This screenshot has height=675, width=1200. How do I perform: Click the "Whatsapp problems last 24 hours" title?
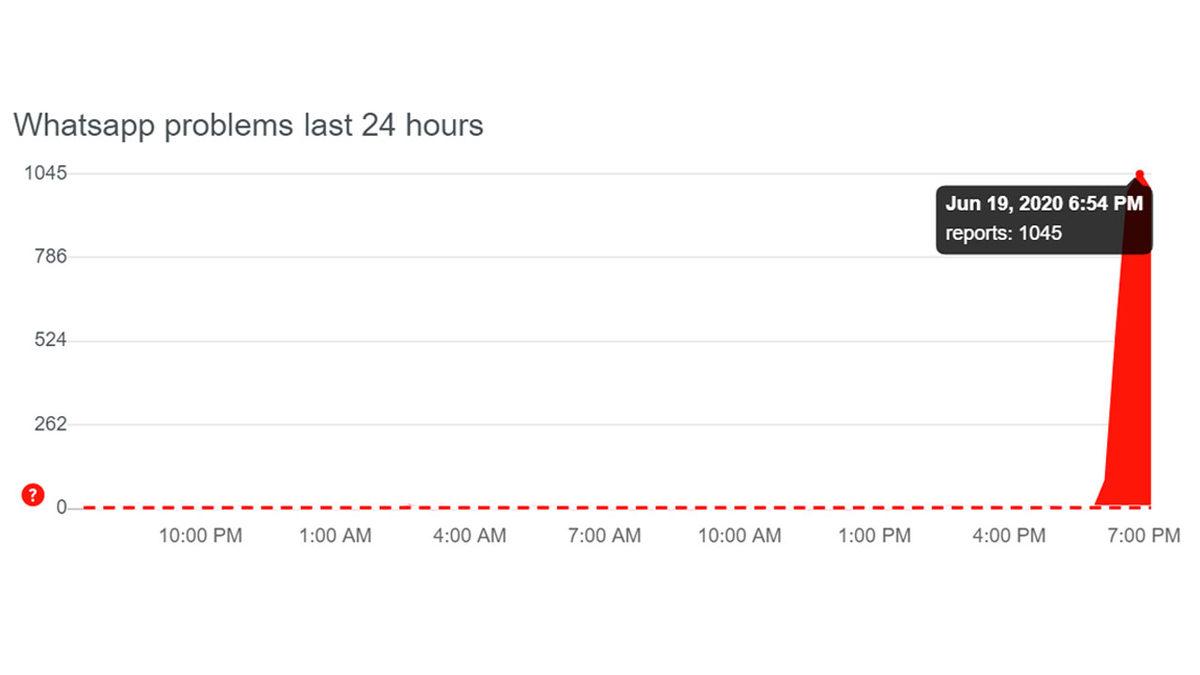click(x=248, y=125)
